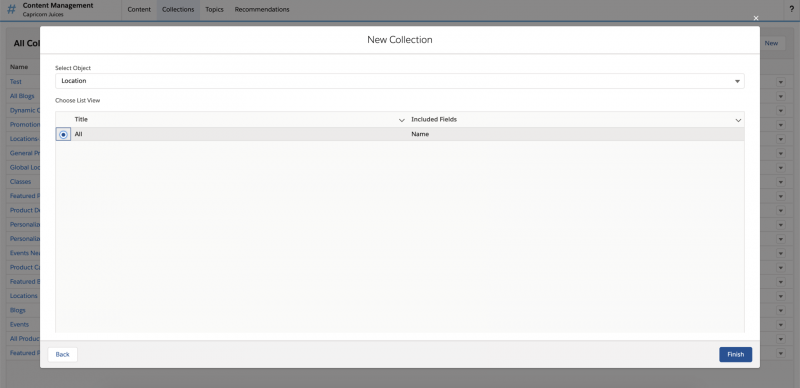Open the Select Object Location dropdown
The height and width of the screenshot is (388, 800).
tap(399, 81)
